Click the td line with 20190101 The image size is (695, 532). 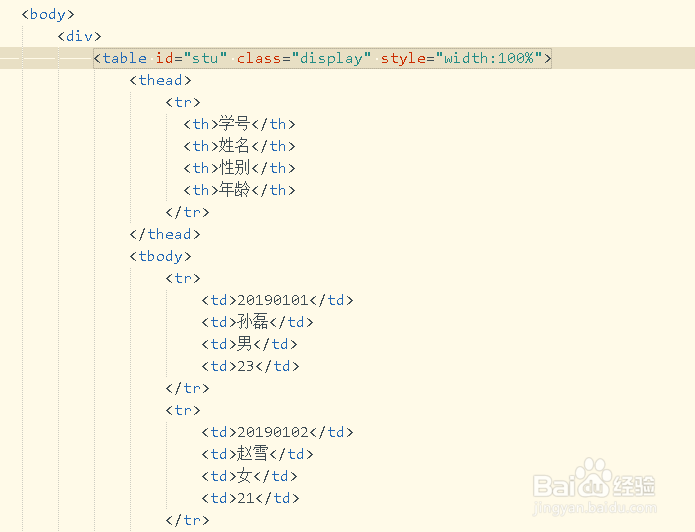[x=277, y=300]
